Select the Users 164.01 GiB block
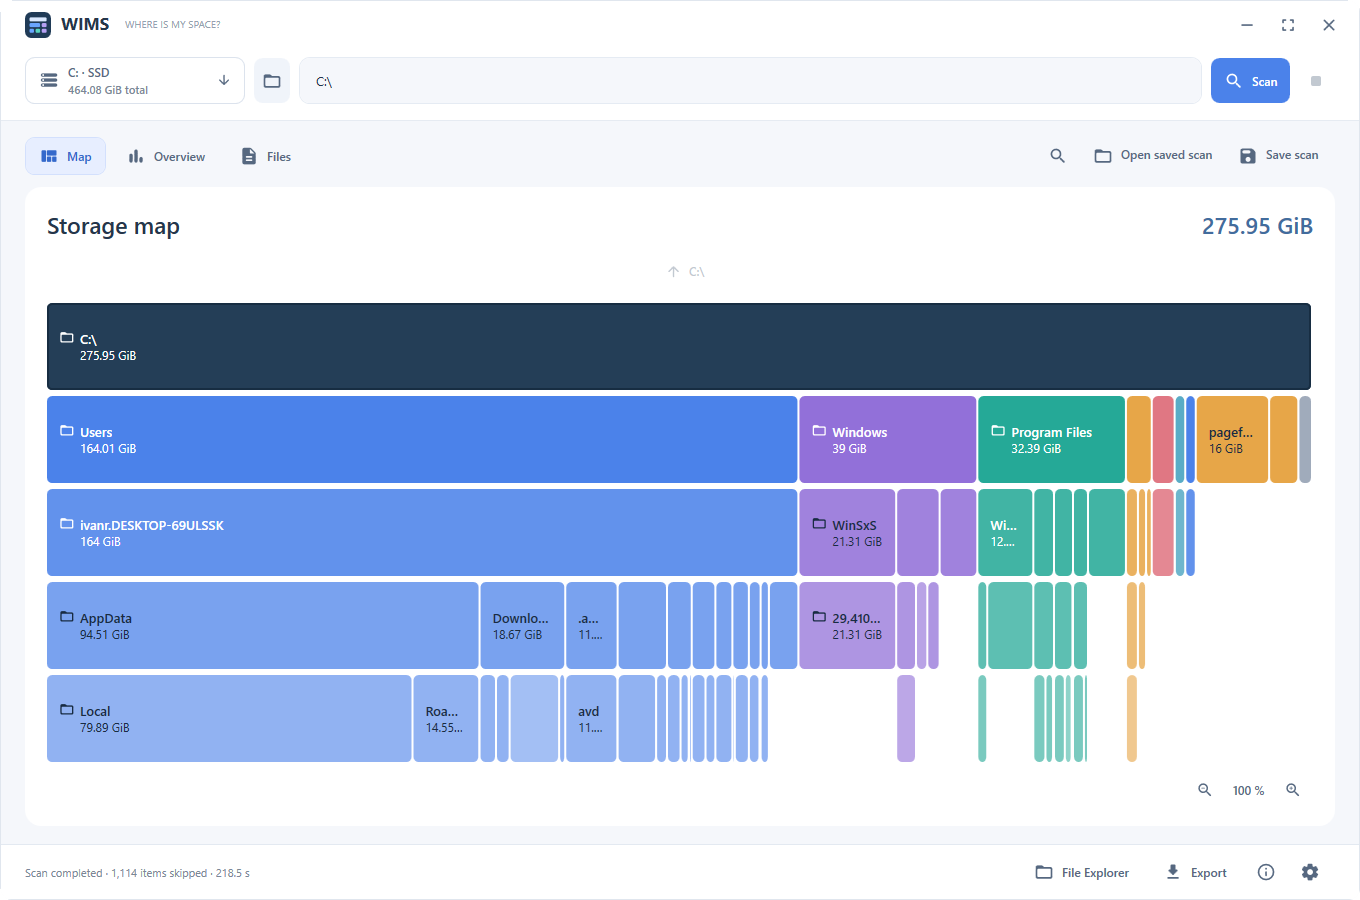1360x900 pixels. [422, 440]
